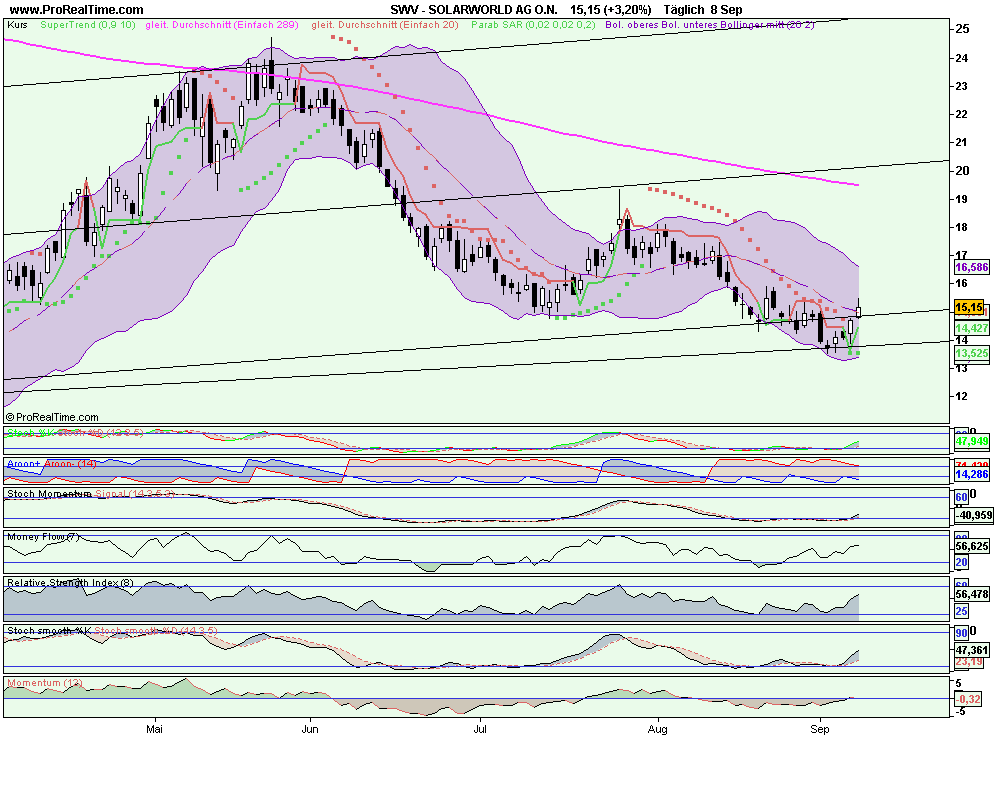Click the Momentum (12) panel label
Screen dimensions: 1000x800
(45, 683)
